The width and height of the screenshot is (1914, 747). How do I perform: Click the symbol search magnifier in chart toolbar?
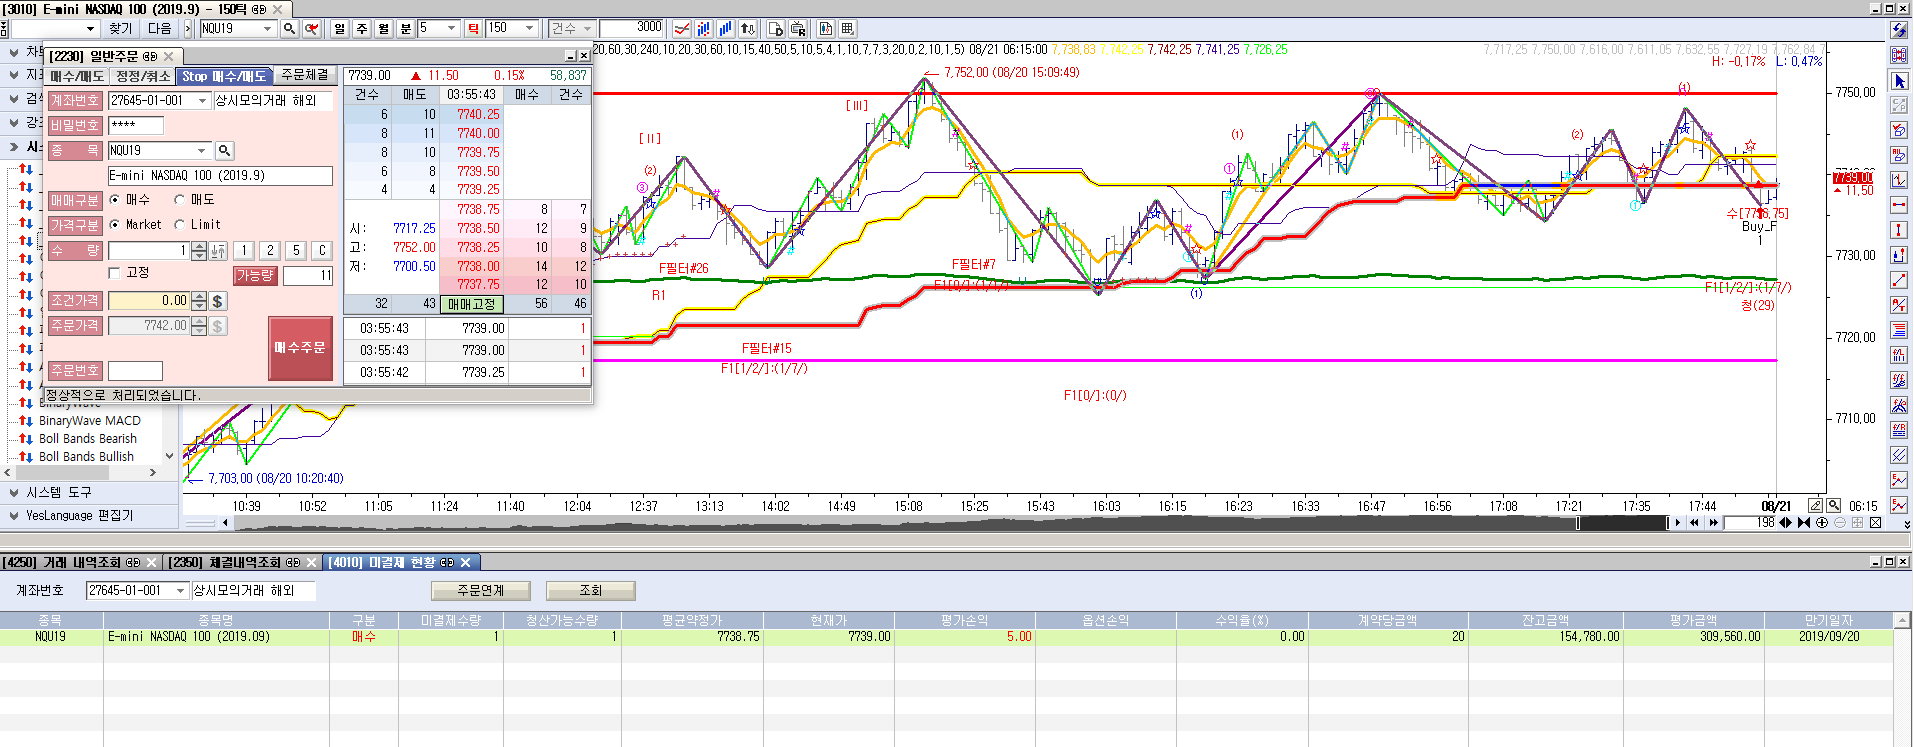pos(289,29)
